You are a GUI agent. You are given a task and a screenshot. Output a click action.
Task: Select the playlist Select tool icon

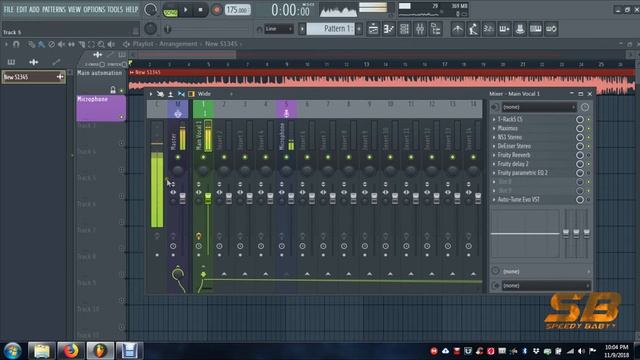[91, 44]
